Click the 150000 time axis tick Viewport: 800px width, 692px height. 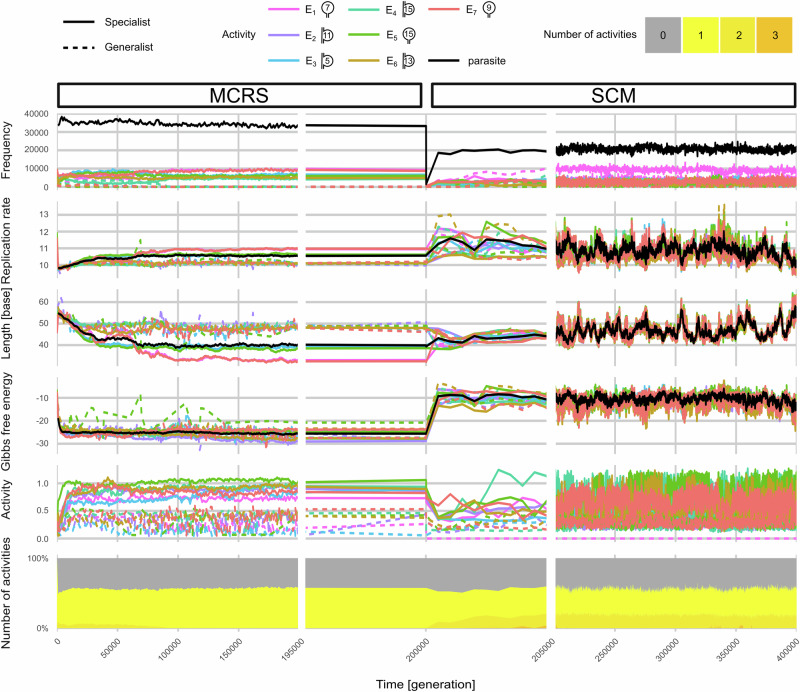coord(230,650)
